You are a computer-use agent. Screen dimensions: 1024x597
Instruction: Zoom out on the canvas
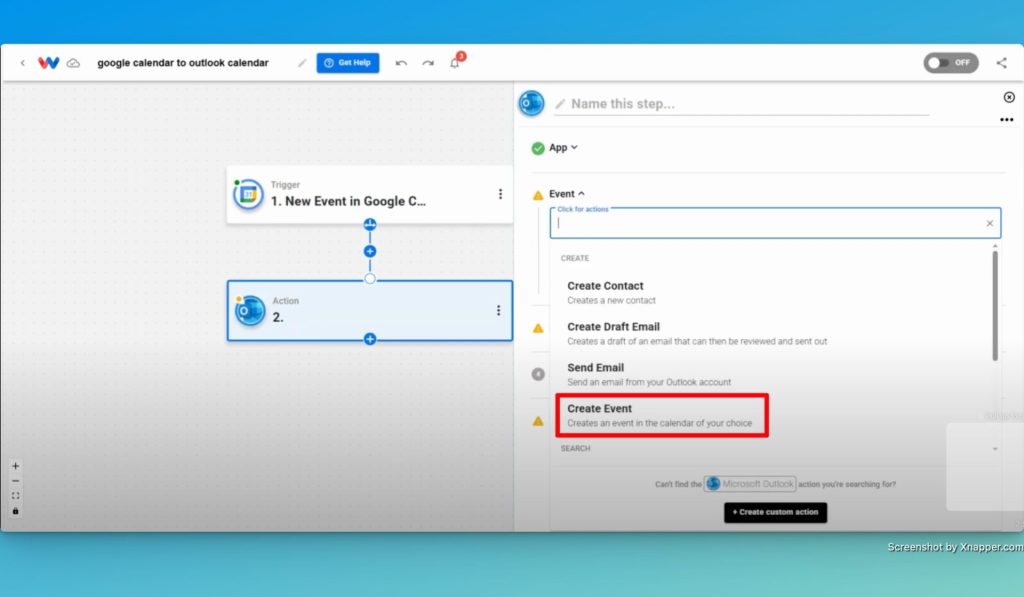point(16,481)
